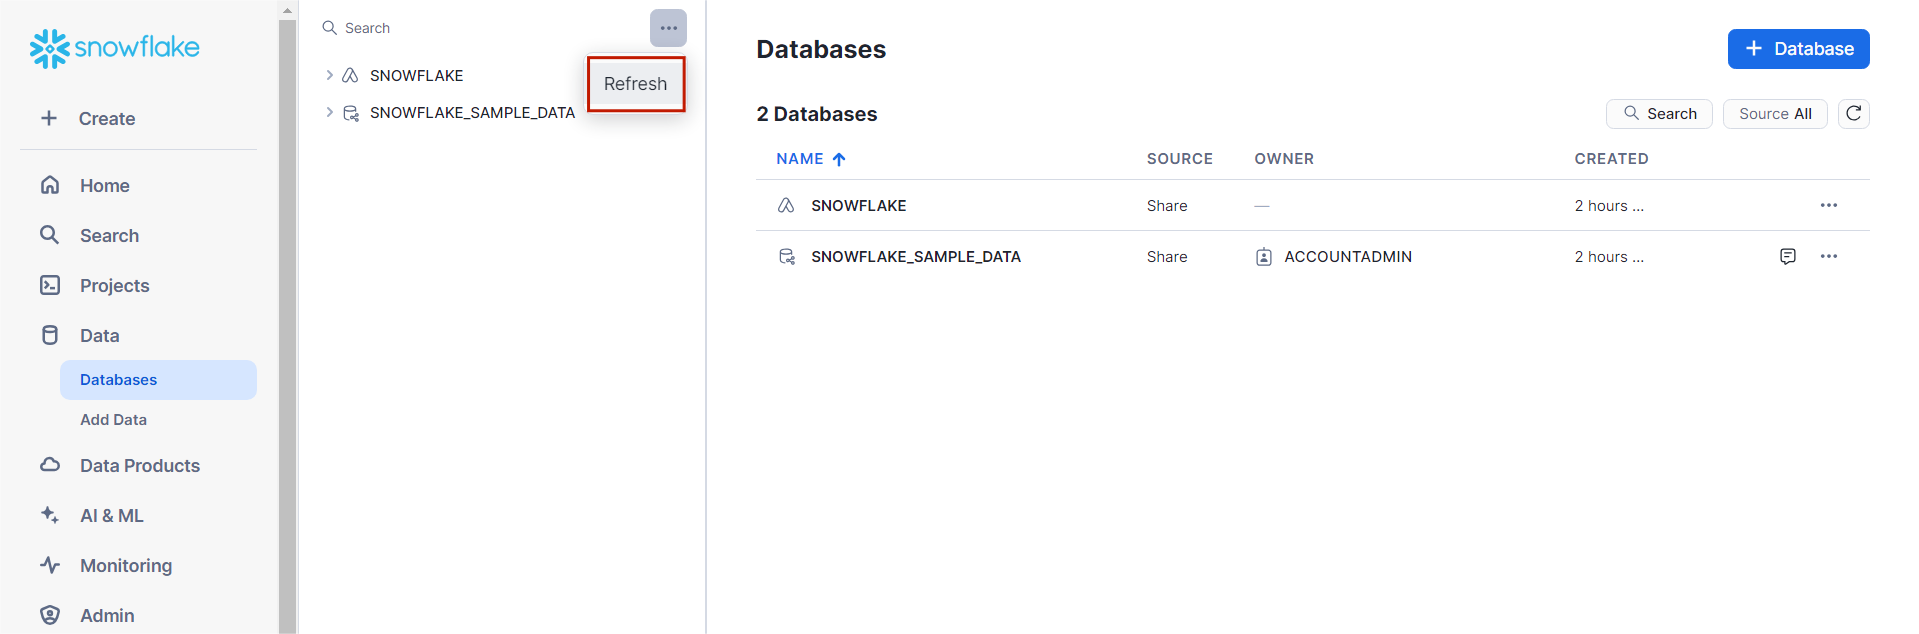Click the Share source cell in SNOWFLAKE_SAMPLE_DATA row

click(1166, 257)
